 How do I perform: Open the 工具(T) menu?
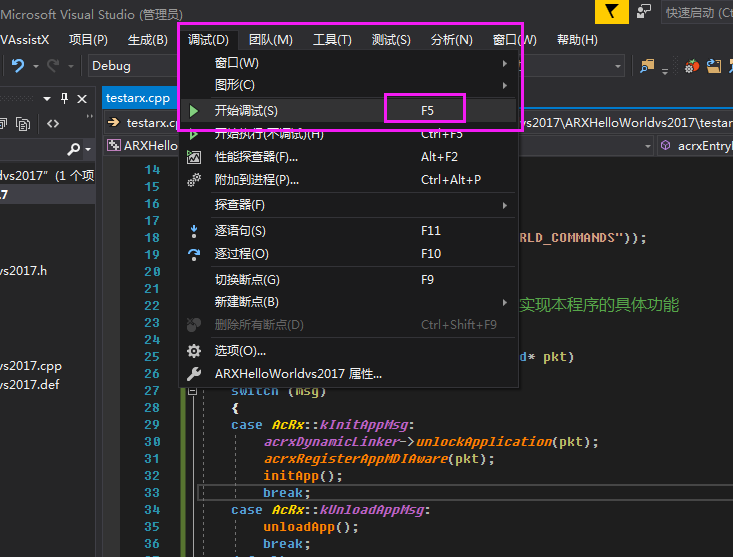click(332, 40)
